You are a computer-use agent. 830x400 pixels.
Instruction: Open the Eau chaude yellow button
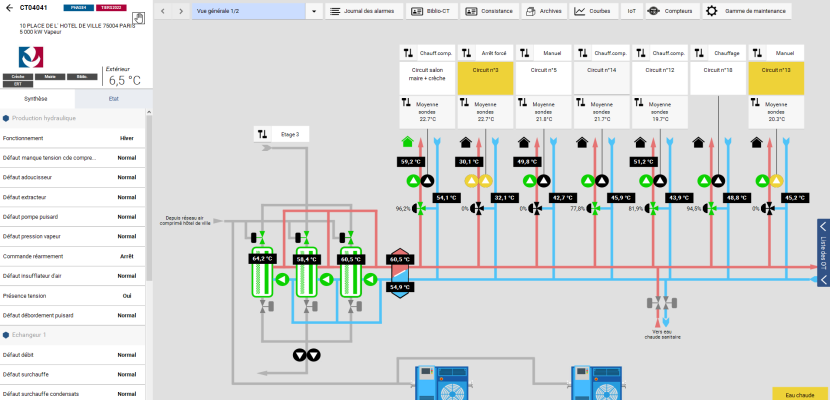coord(800,394)
